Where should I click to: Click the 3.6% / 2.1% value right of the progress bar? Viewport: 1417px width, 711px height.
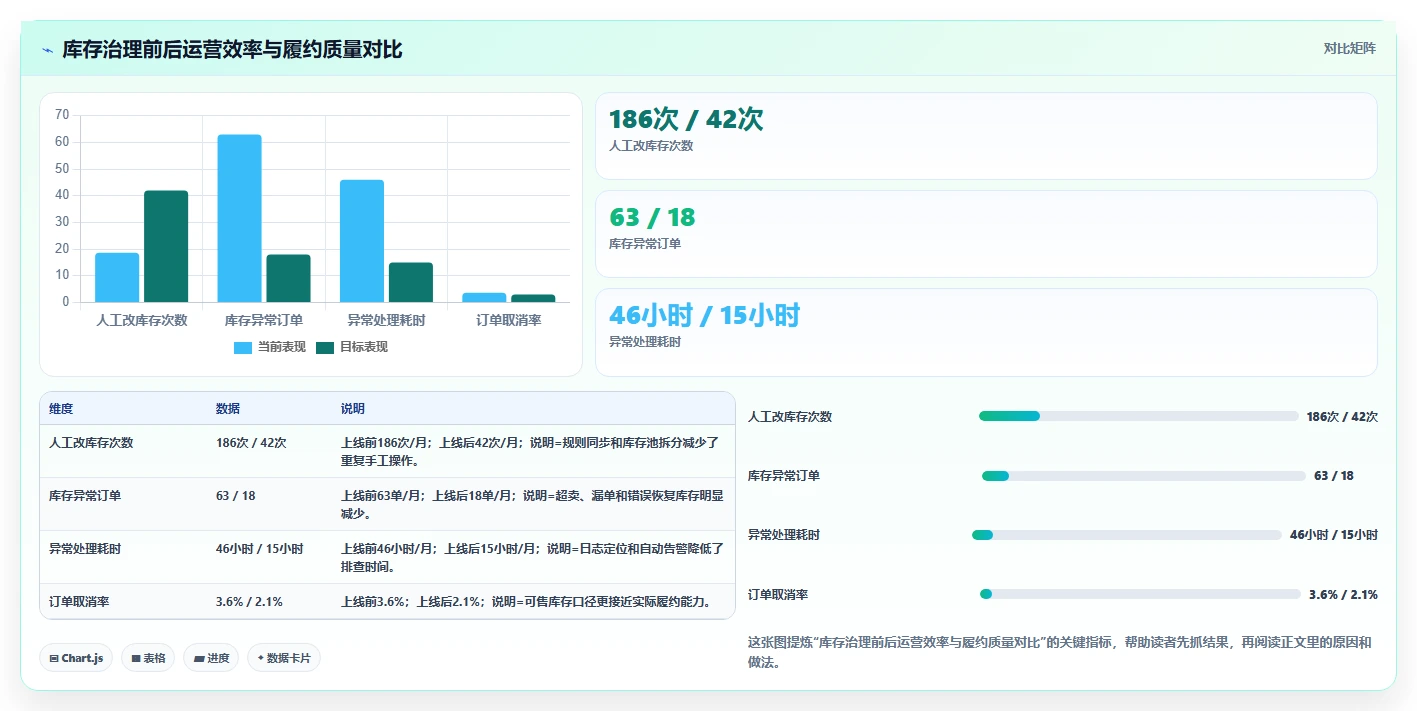point(1343,595)
